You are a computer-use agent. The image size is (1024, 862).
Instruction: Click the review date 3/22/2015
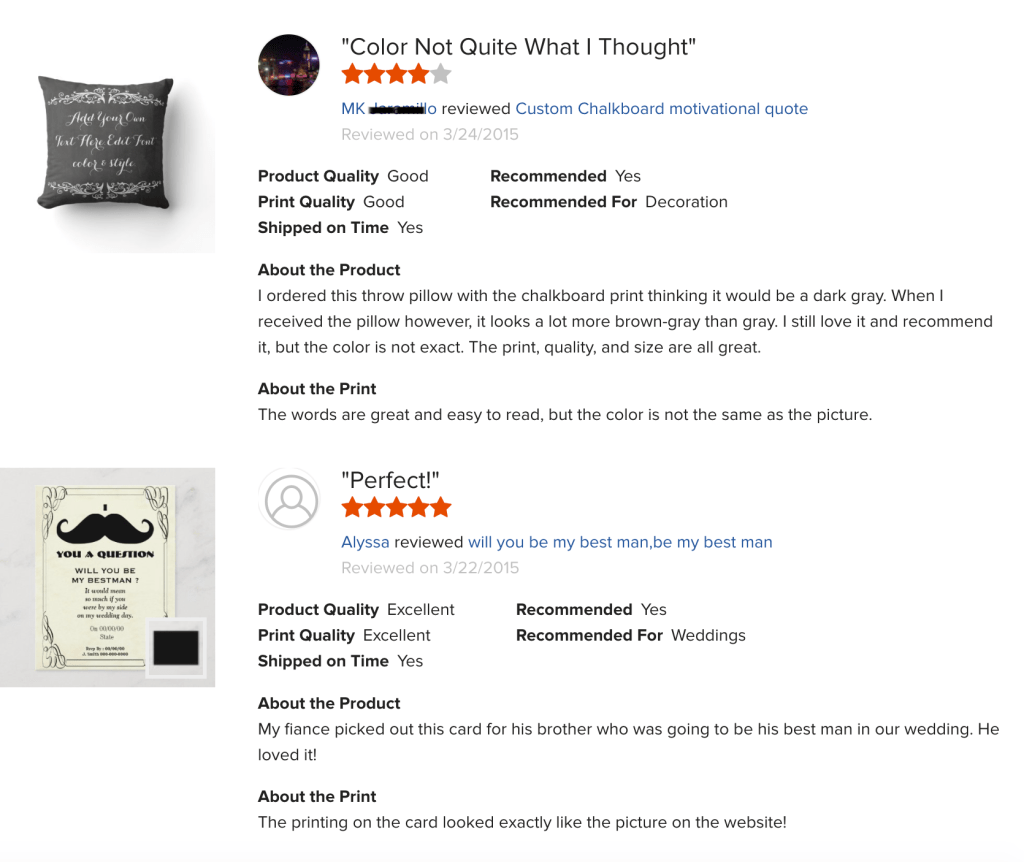430,568
